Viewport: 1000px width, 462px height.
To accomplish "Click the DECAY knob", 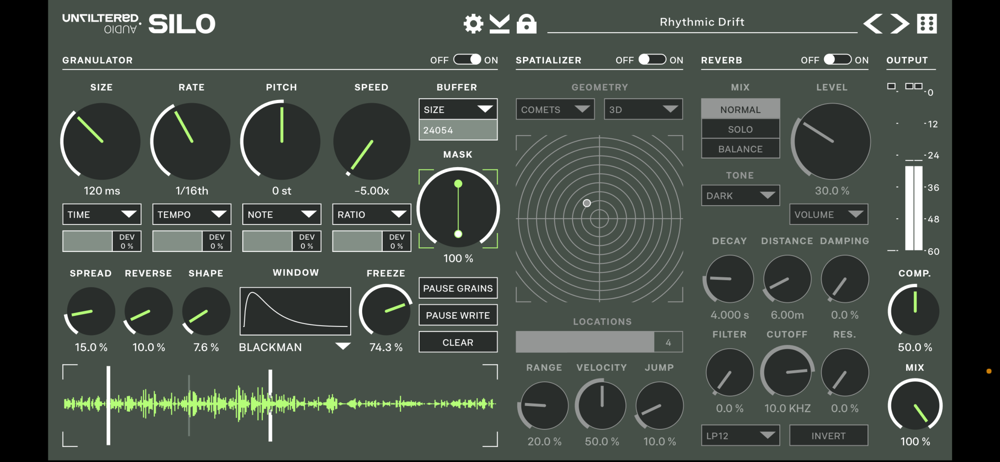I will (729, 279).
